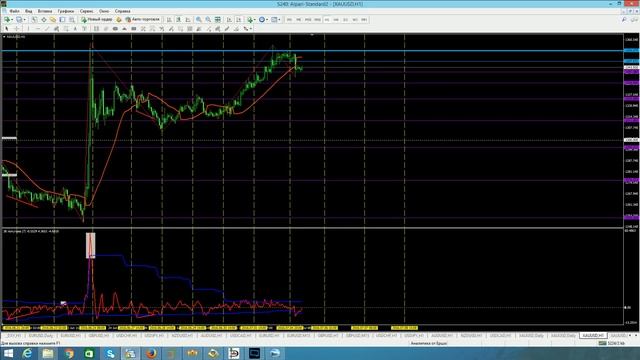Select the MN timeframe button
Viewport: 640px width, 360px height.
pyautogui.click(x=364, y=20)
